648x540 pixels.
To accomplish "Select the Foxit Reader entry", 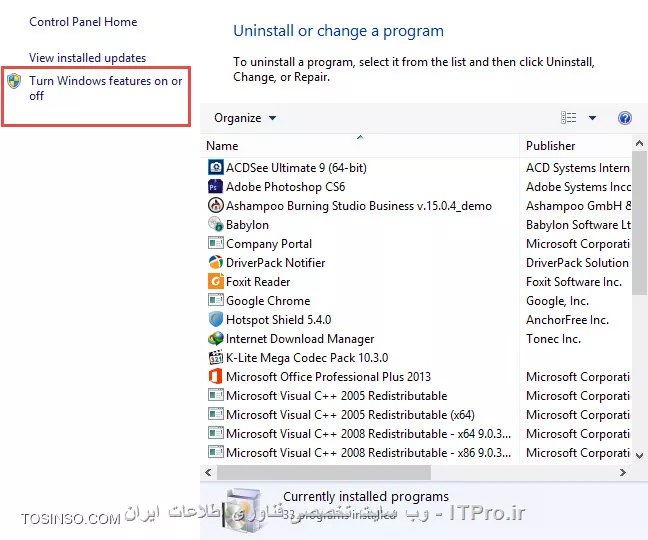I will (258, 282).
